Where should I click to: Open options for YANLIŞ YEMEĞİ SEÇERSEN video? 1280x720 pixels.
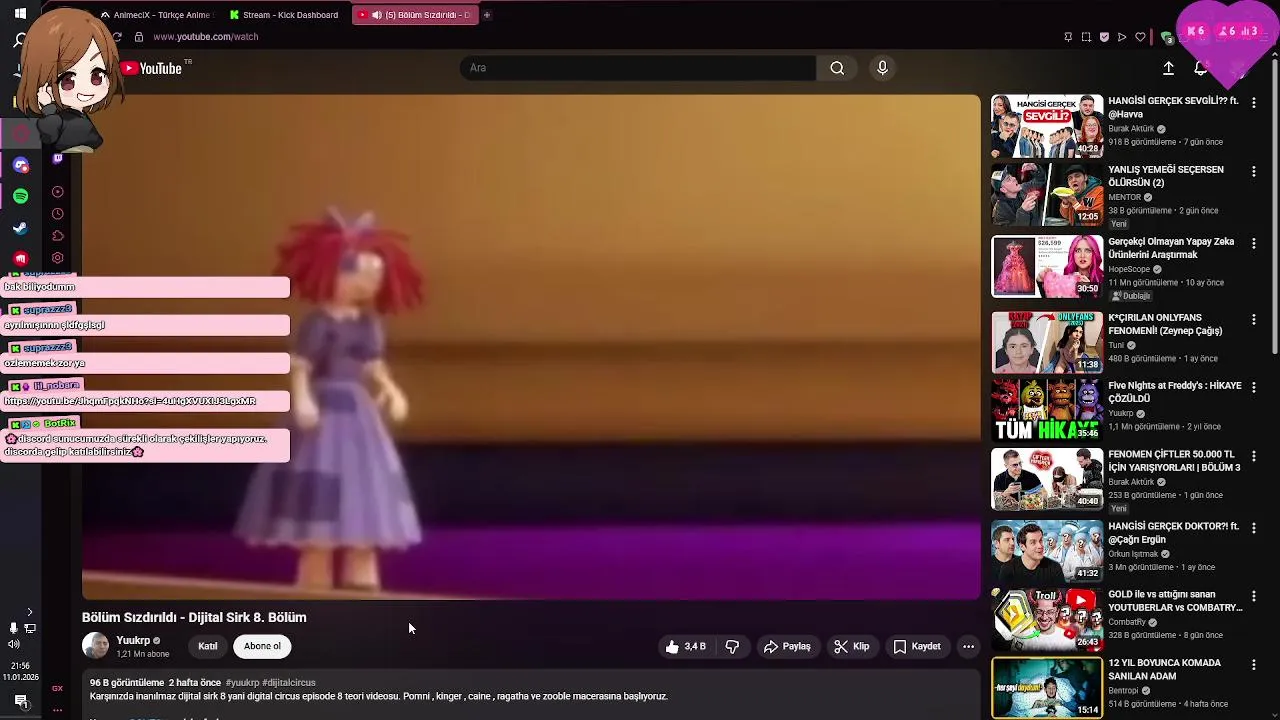click(x=1253, y=172)
